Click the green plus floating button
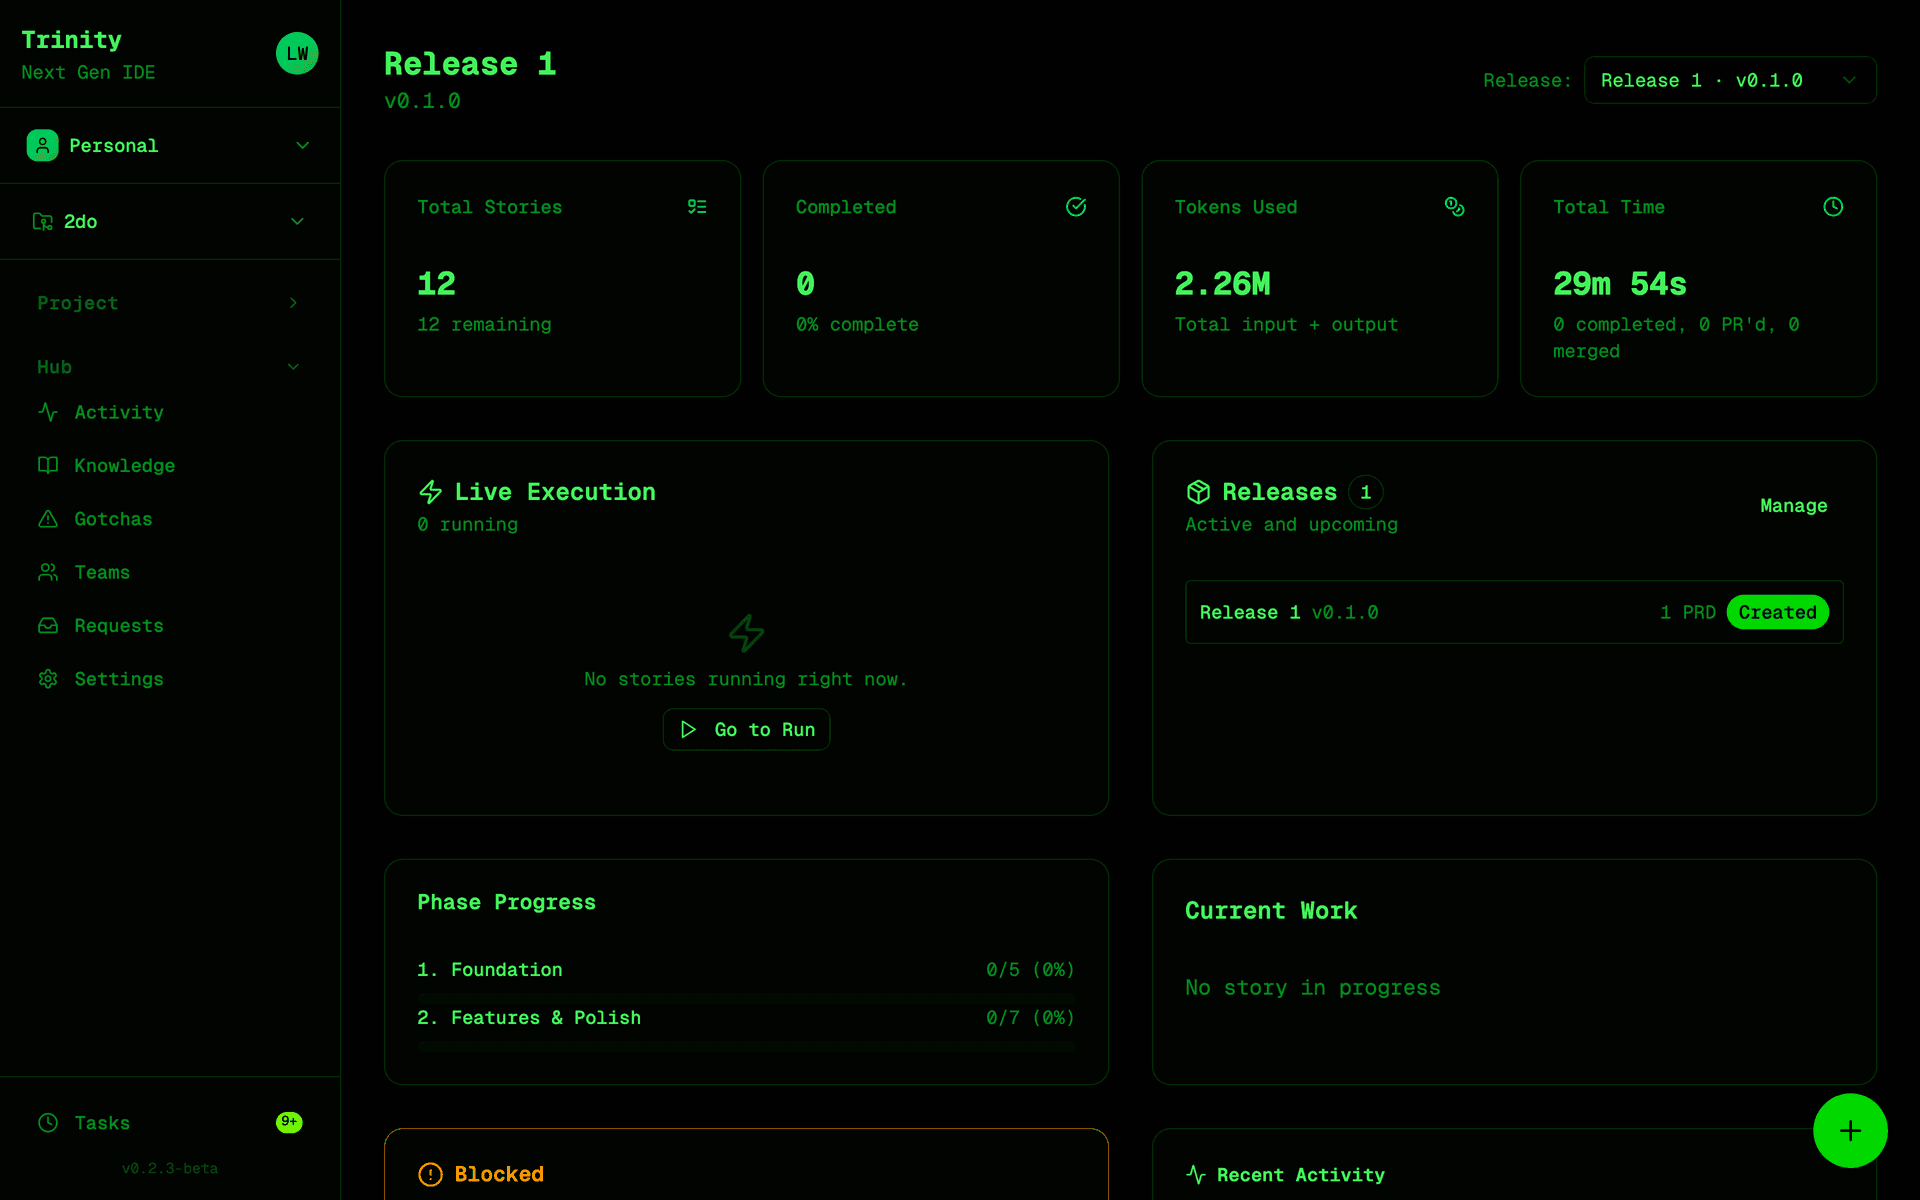Viewport: 1920px width, 1200px height. 1850,1131
